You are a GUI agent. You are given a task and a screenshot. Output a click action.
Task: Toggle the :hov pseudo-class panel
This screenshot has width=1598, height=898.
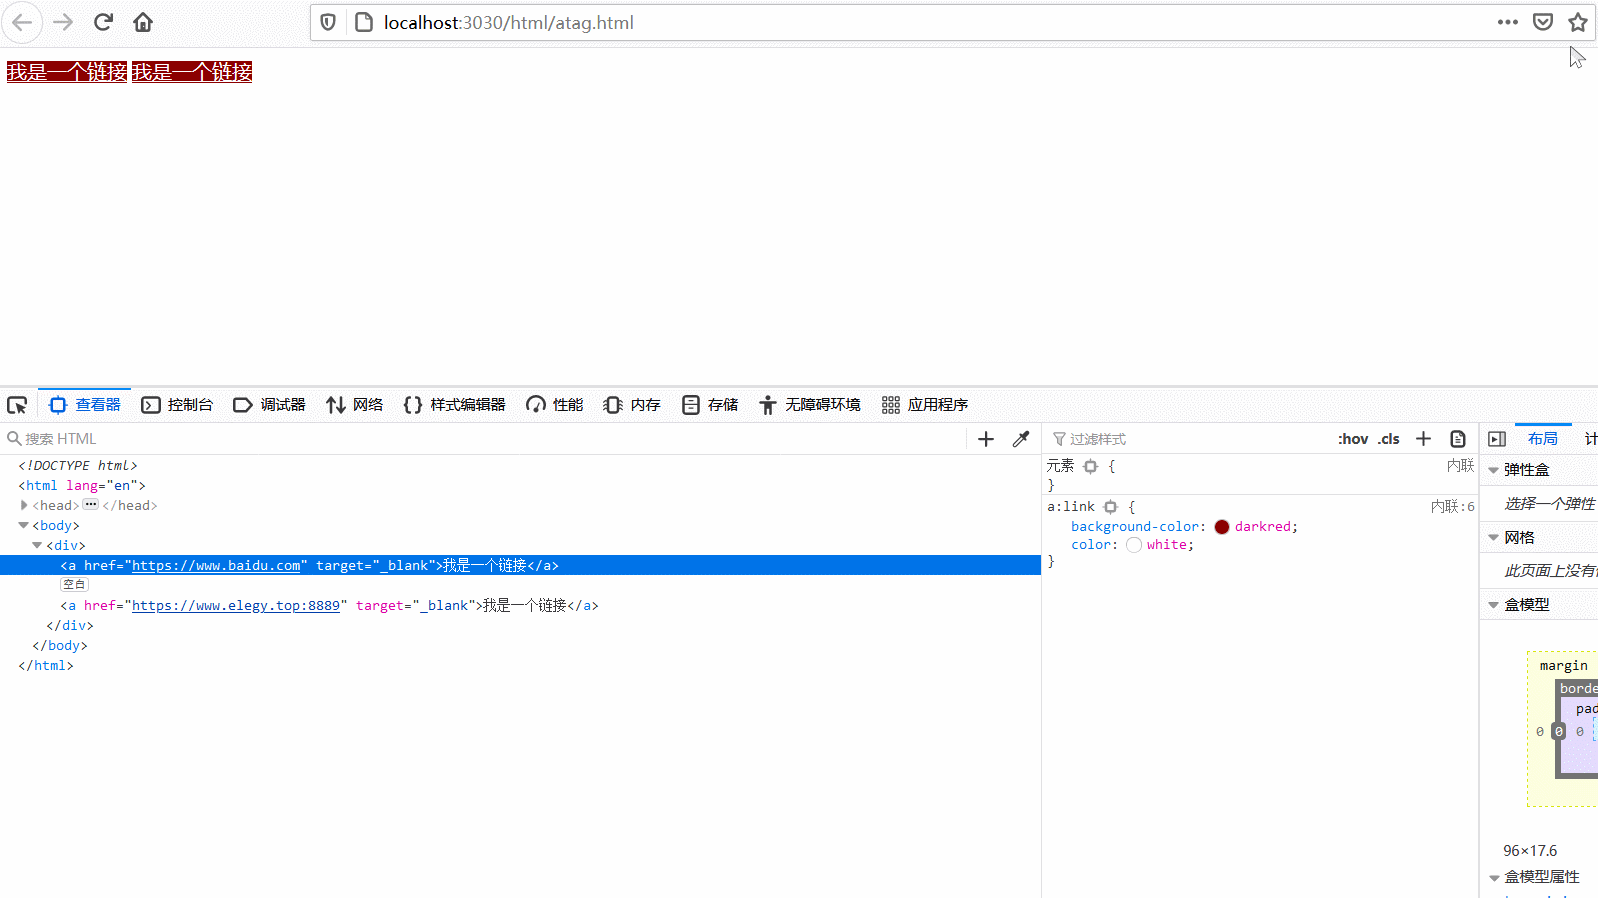click(x=1353, y=439)
